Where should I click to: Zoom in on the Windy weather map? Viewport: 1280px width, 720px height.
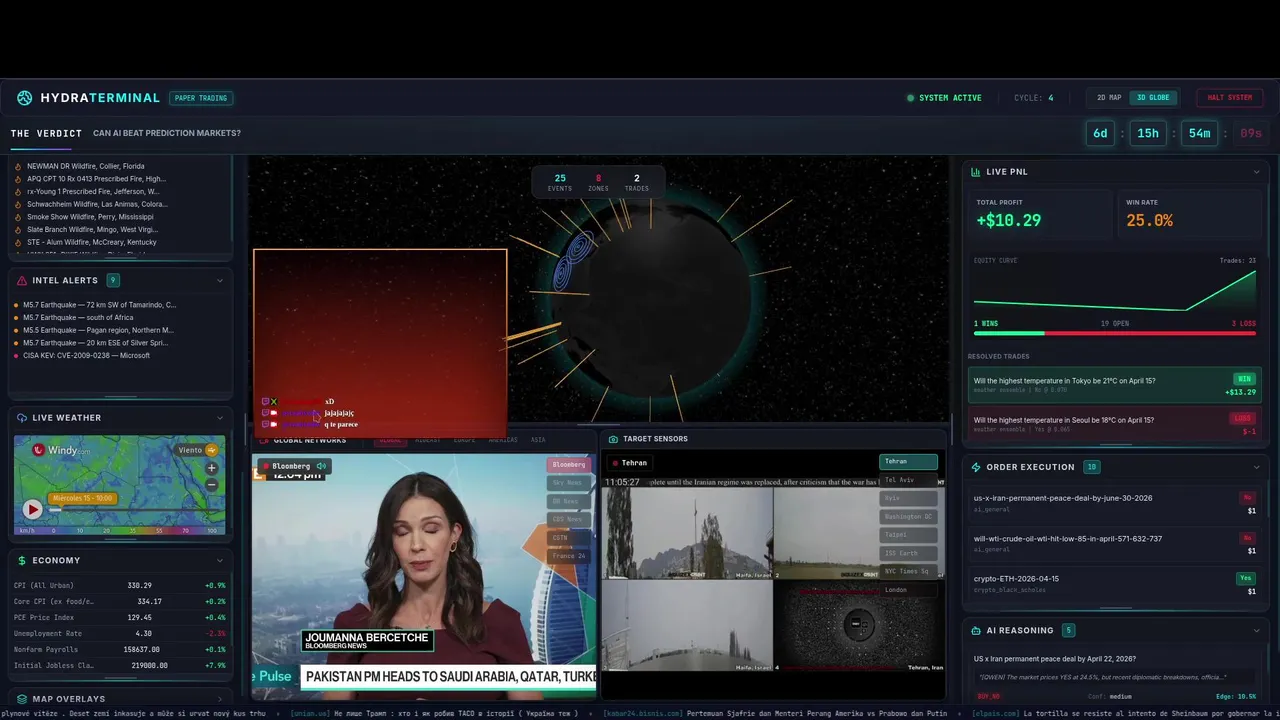211,468
